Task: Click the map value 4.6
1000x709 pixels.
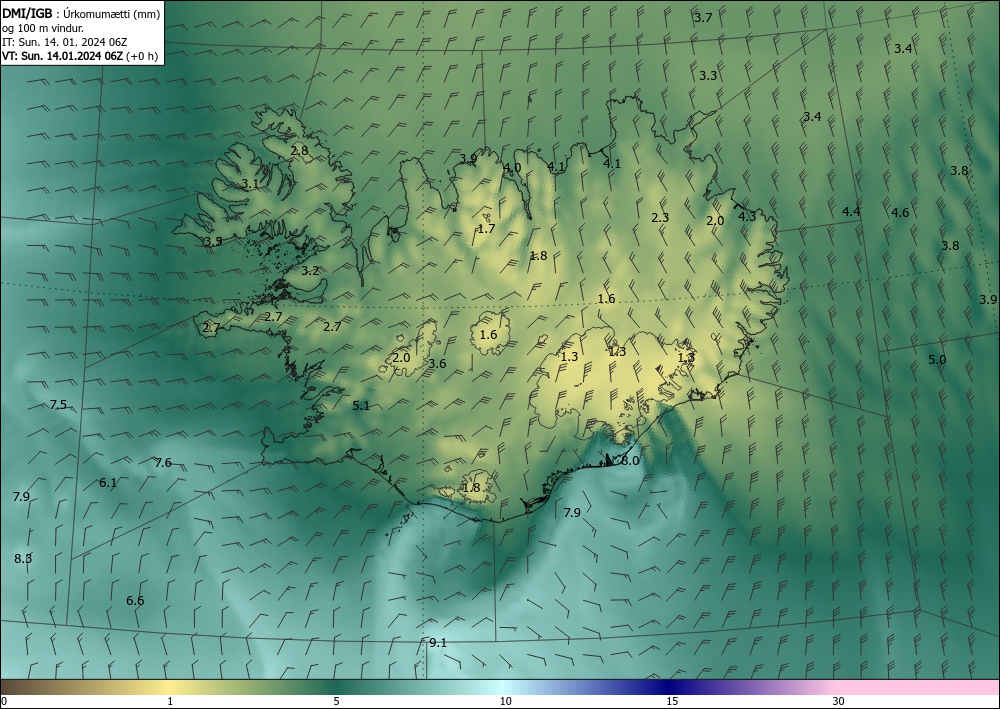Action: tap(900, 213)
